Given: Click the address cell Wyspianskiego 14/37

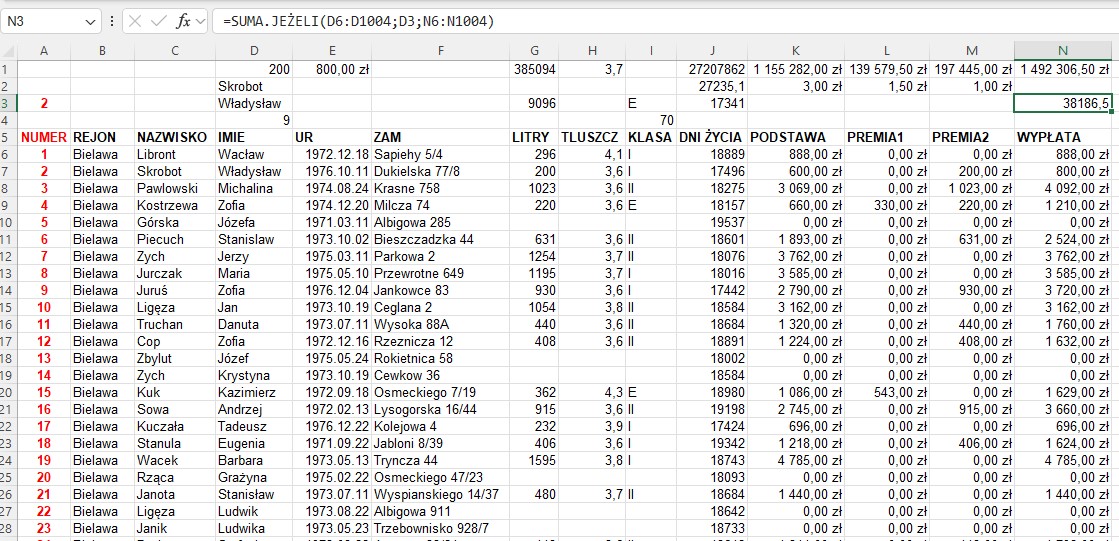Looking at the screenshot, I should 438,494.
